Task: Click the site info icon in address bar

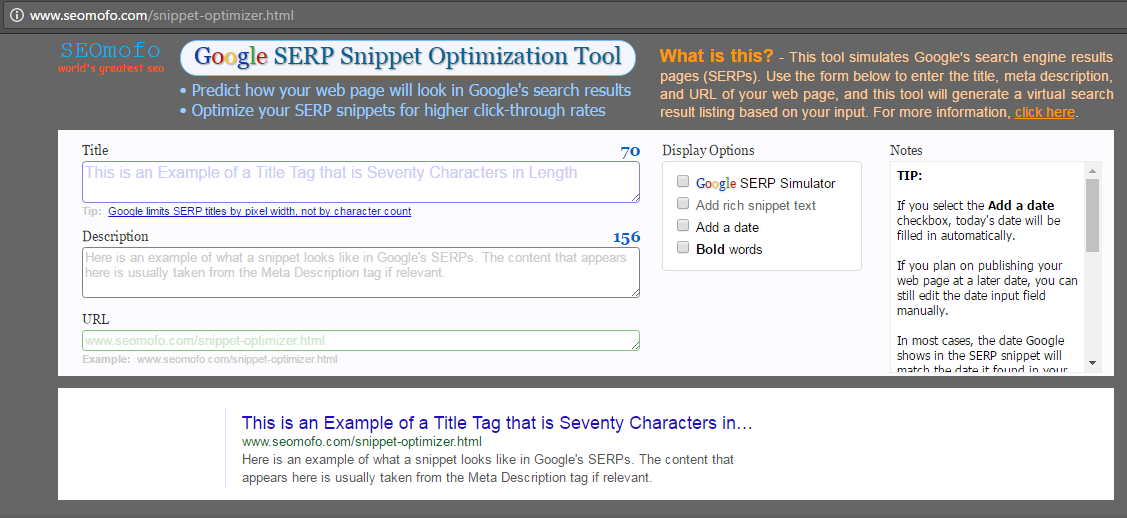Action: [16, 15]
